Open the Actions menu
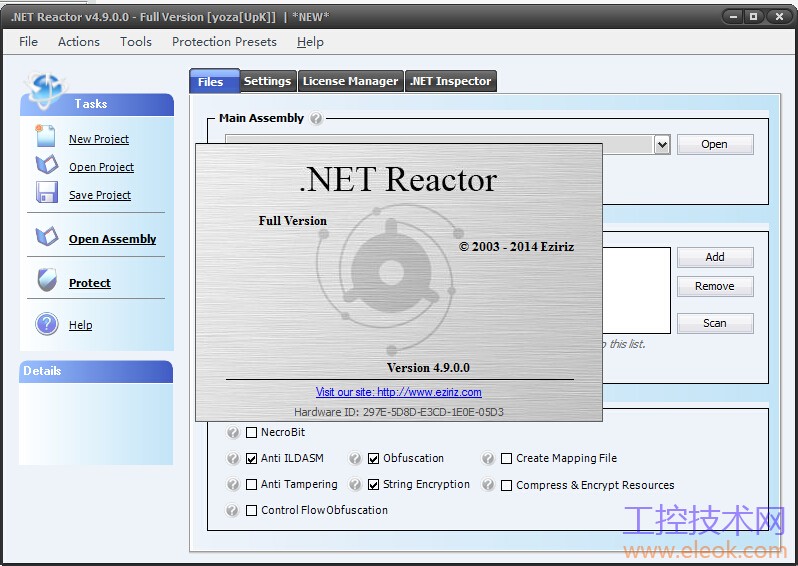This screenshot has height=566, width=798. tap(79, 42)
